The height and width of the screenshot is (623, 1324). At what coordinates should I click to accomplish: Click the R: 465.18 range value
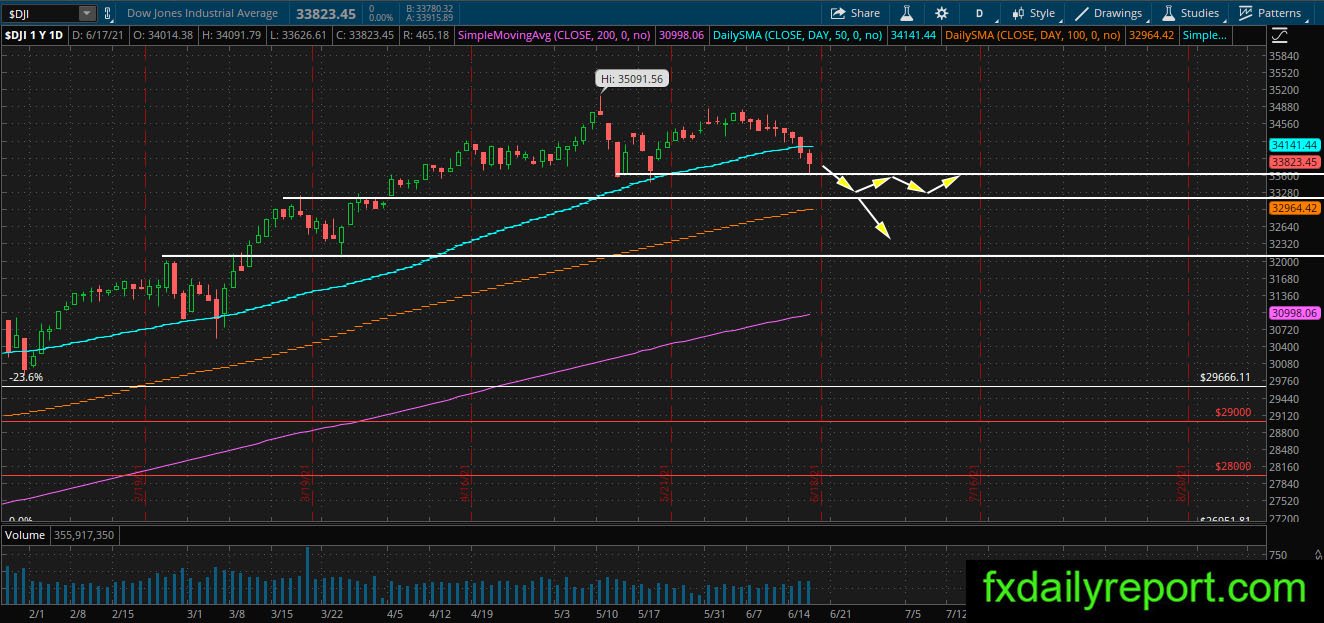426,35
